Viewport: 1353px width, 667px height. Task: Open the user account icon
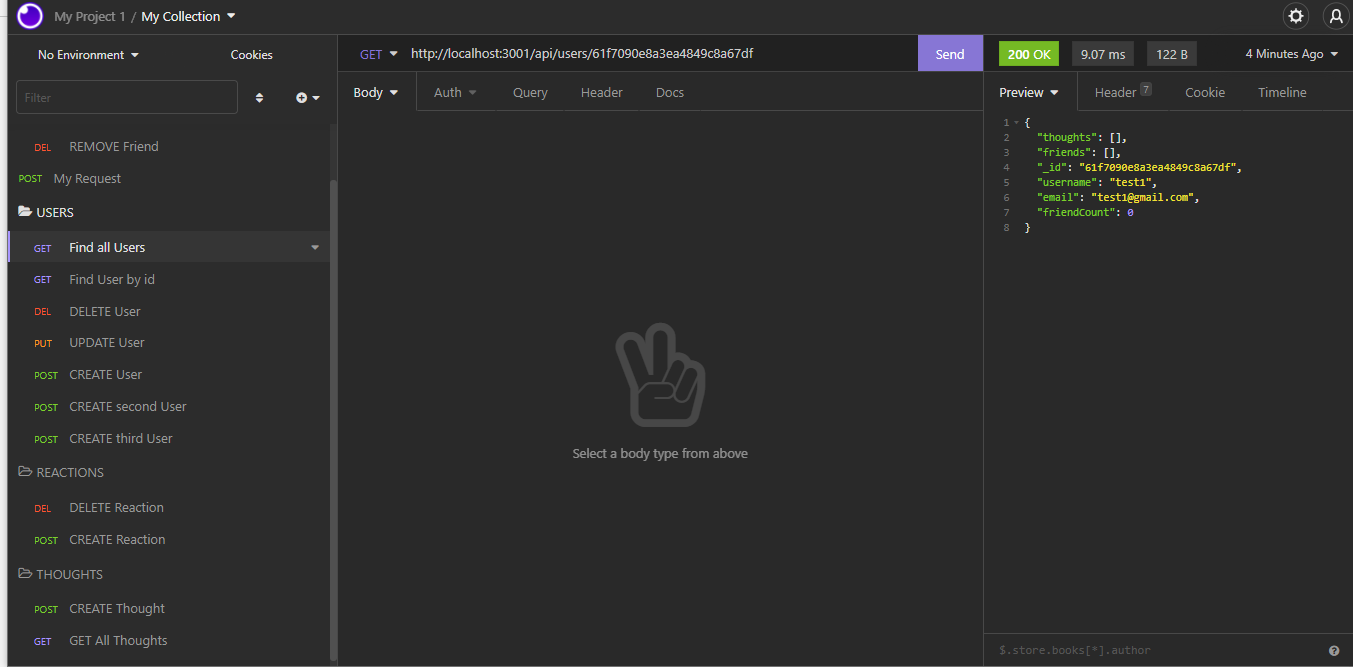(x=1336, y=16)
